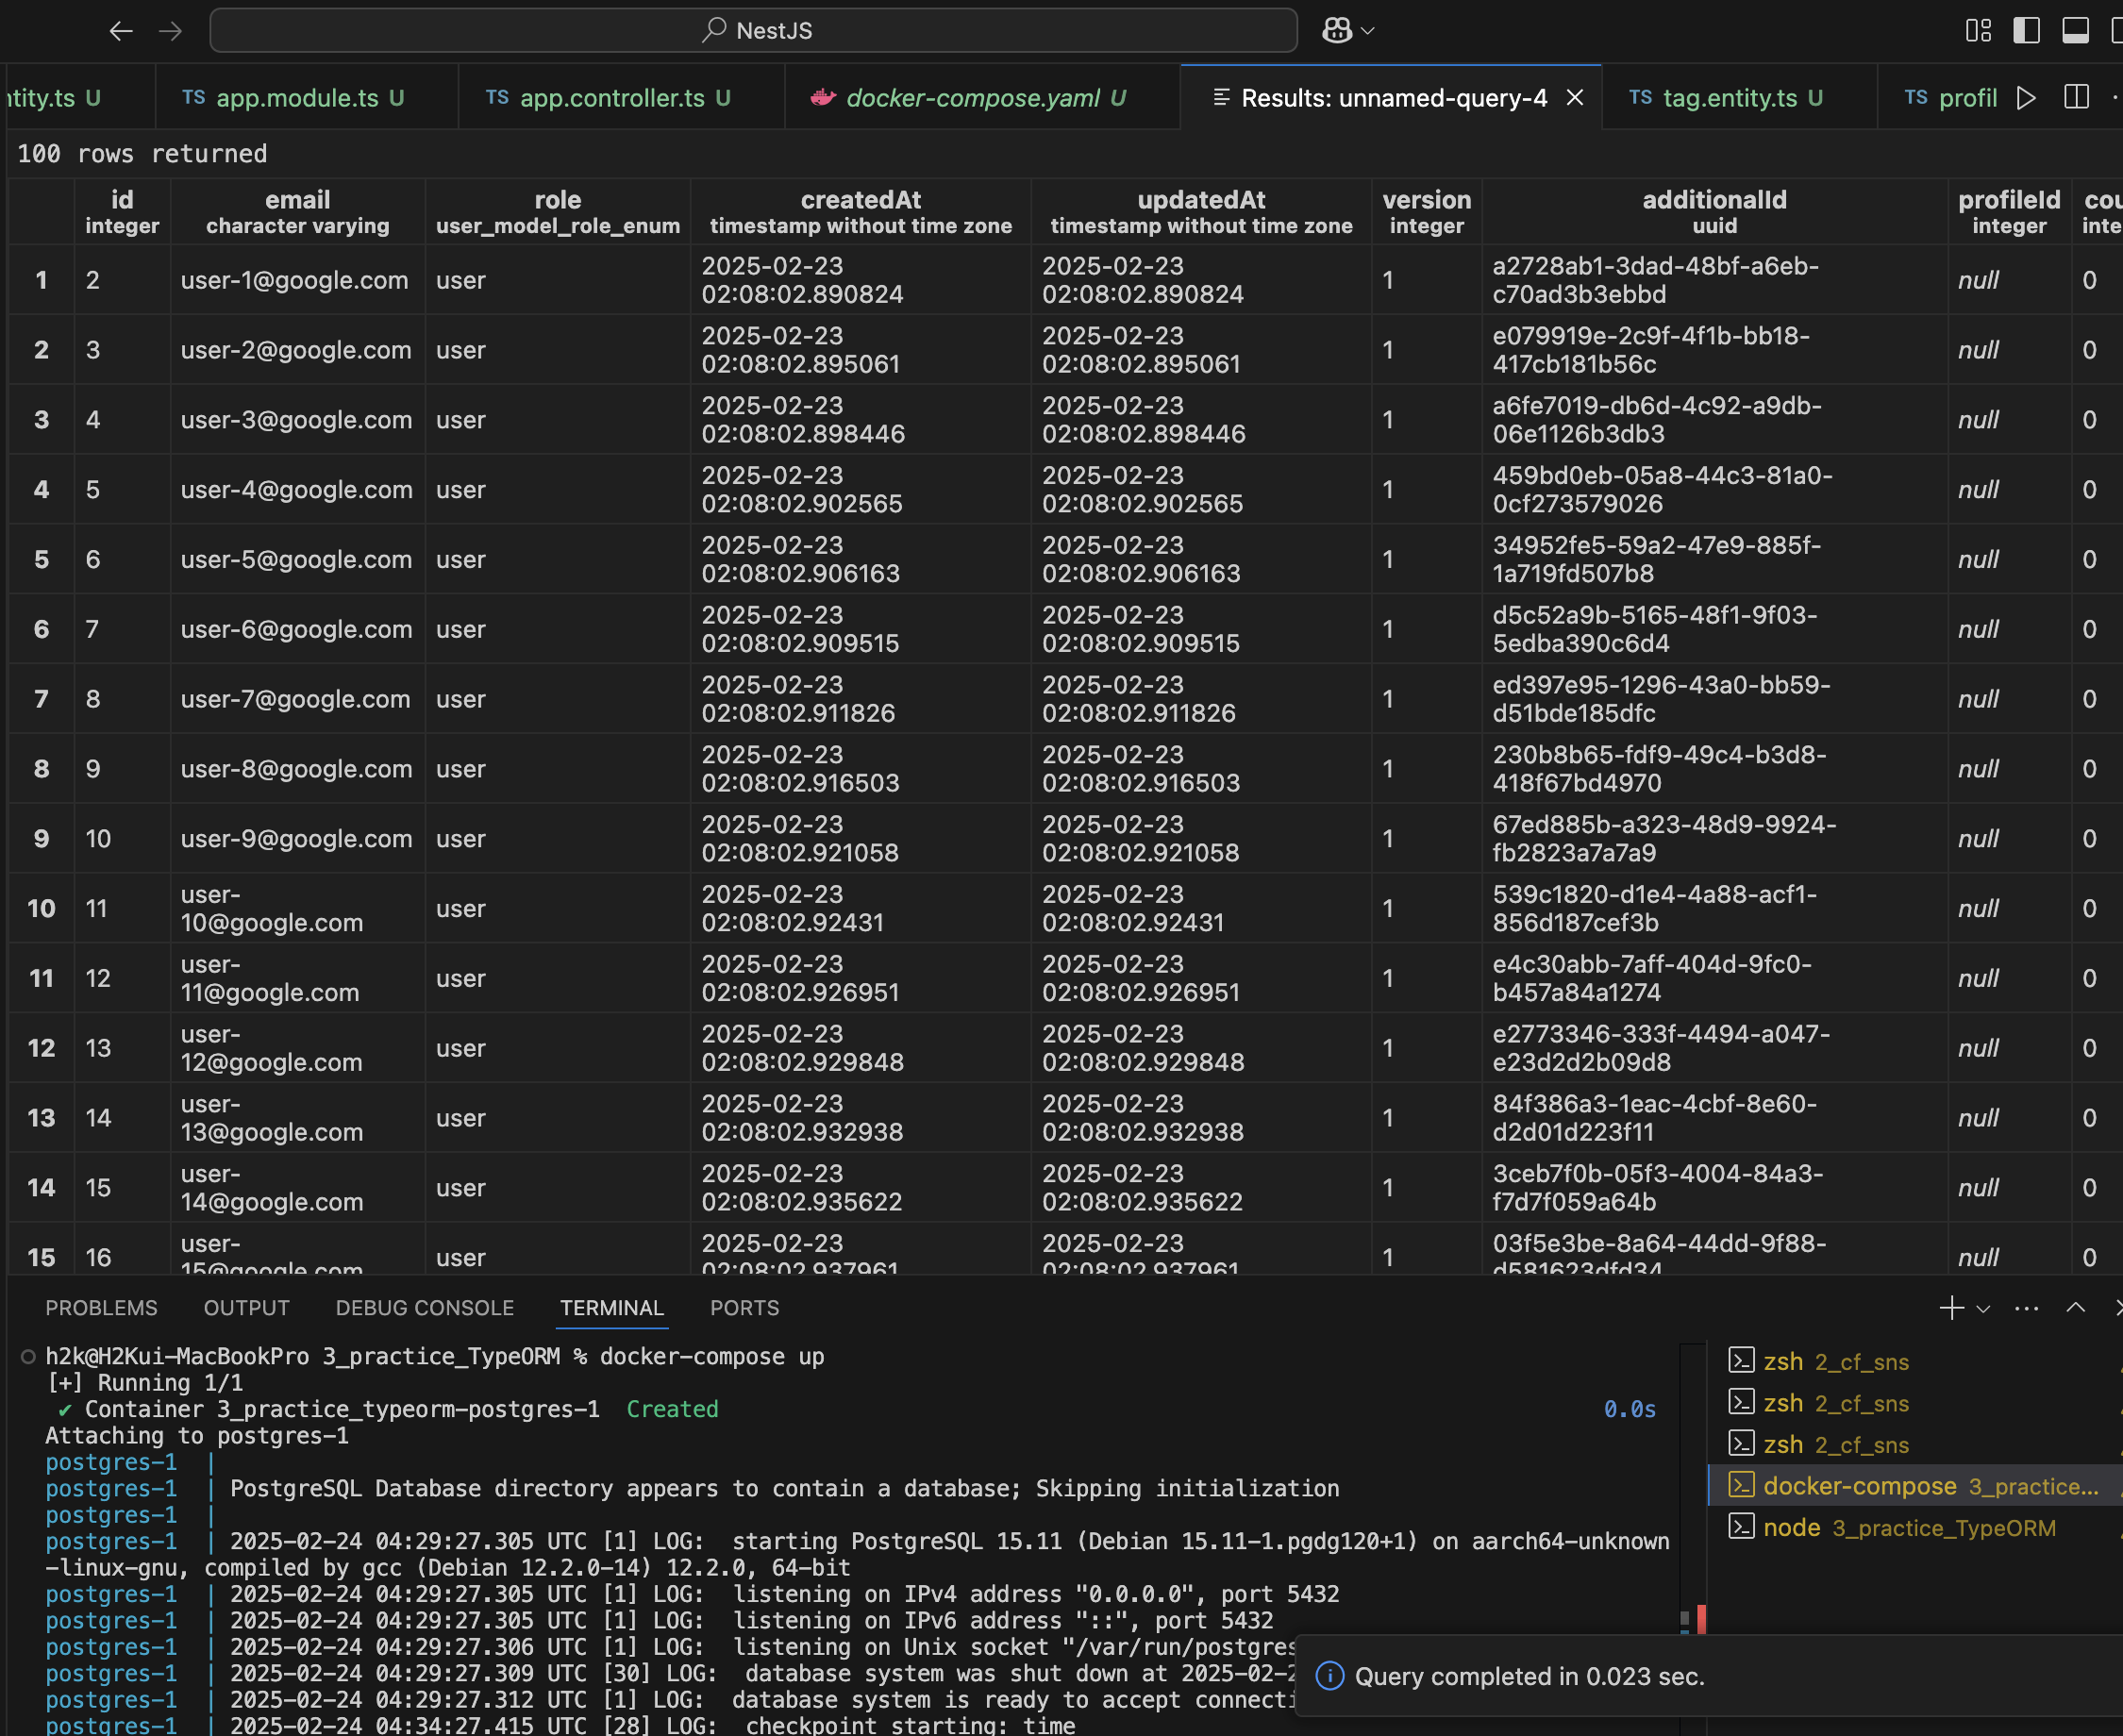Screen dimensions: 2123x1736
Task: Click the Copilot icon in title bar
Action: 1336,30
